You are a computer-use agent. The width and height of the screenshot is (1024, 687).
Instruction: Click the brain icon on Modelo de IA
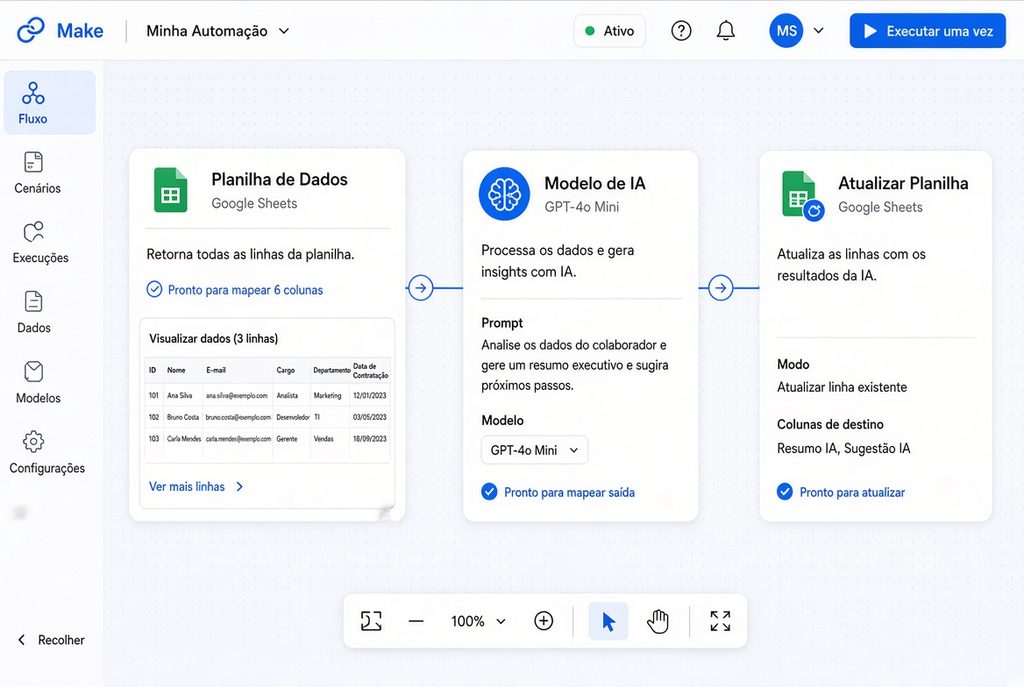[x=504, y=194]
